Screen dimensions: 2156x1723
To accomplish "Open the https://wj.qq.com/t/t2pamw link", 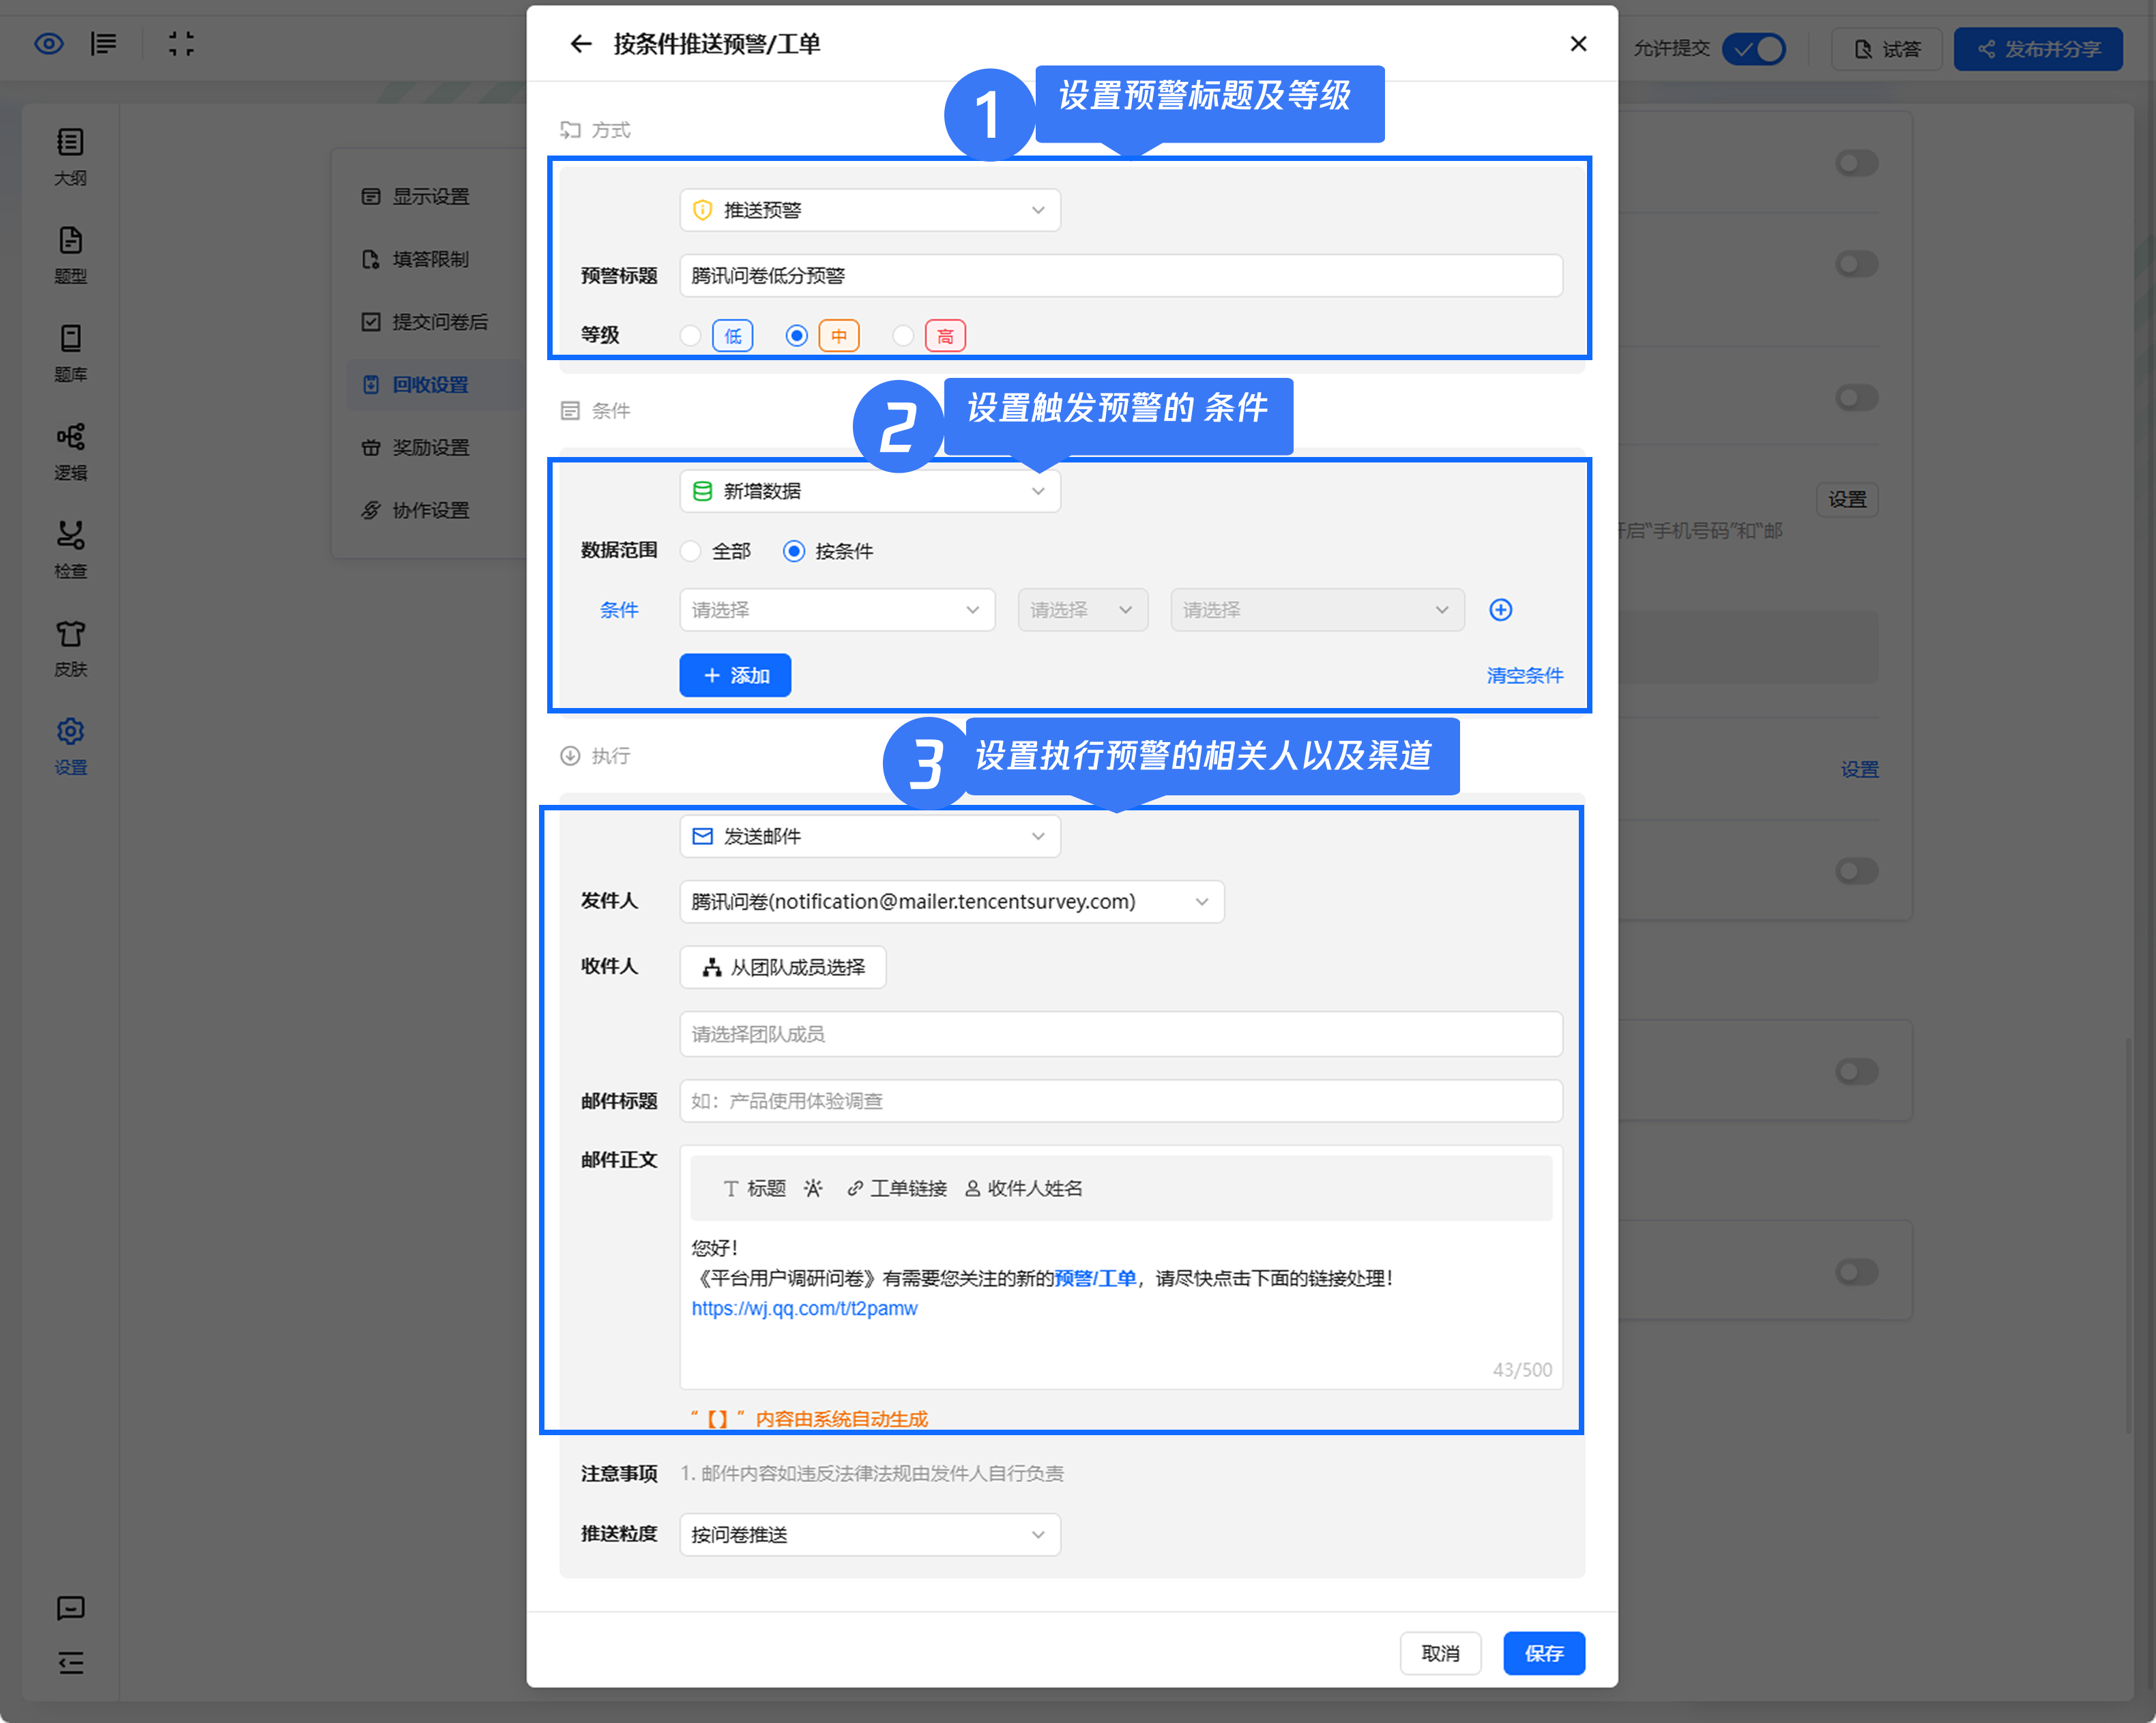I will coord(804,1308).
